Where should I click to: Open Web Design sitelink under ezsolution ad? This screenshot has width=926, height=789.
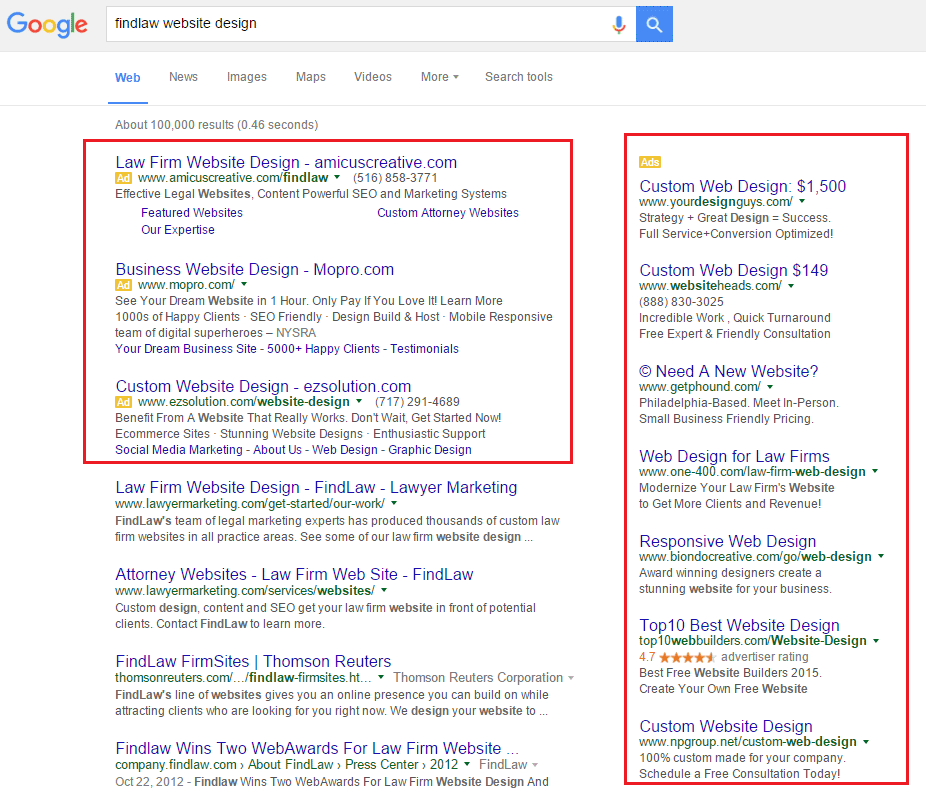pyautogui.click(x=344, y=450)
